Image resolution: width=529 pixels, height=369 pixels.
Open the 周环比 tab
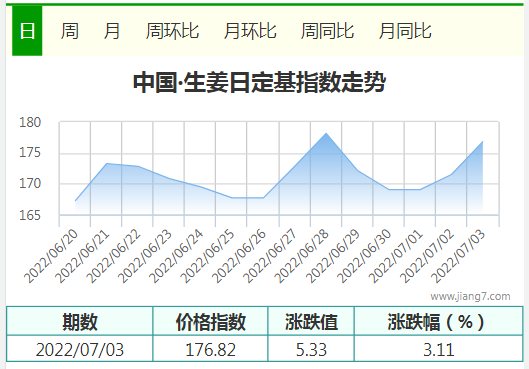pyautogui.click(x=172, y=31)
